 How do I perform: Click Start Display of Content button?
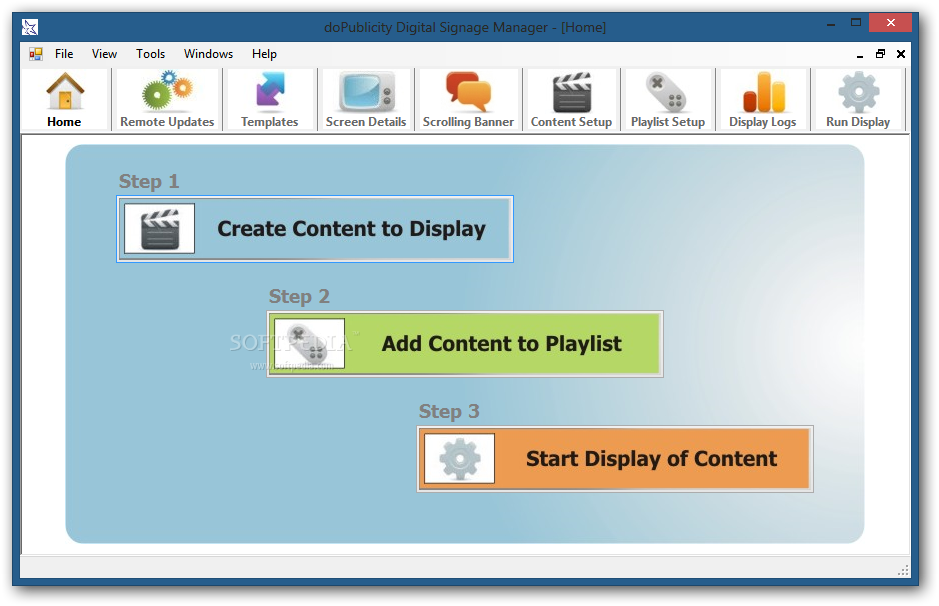[615, 459]
